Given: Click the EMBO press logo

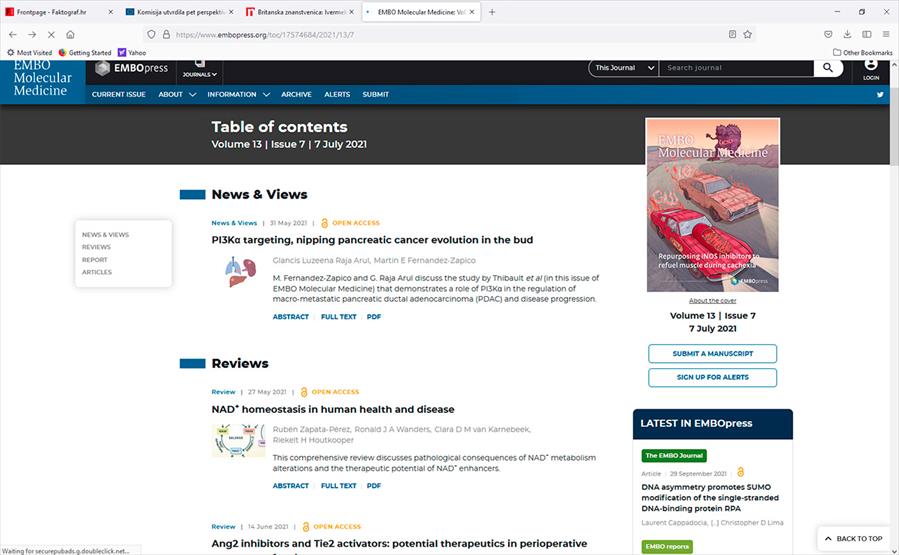Looking at the screenshot, I should coord(131,68).
